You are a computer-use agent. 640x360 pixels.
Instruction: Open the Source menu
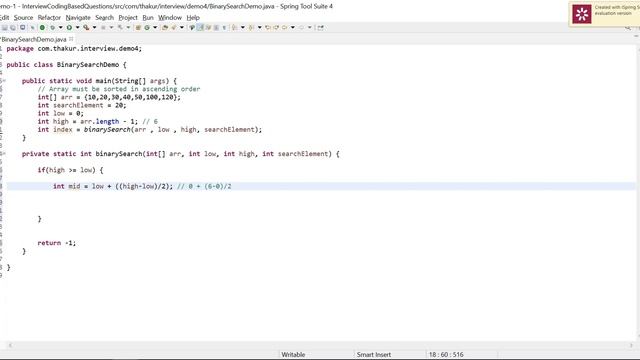coord(23,18)
